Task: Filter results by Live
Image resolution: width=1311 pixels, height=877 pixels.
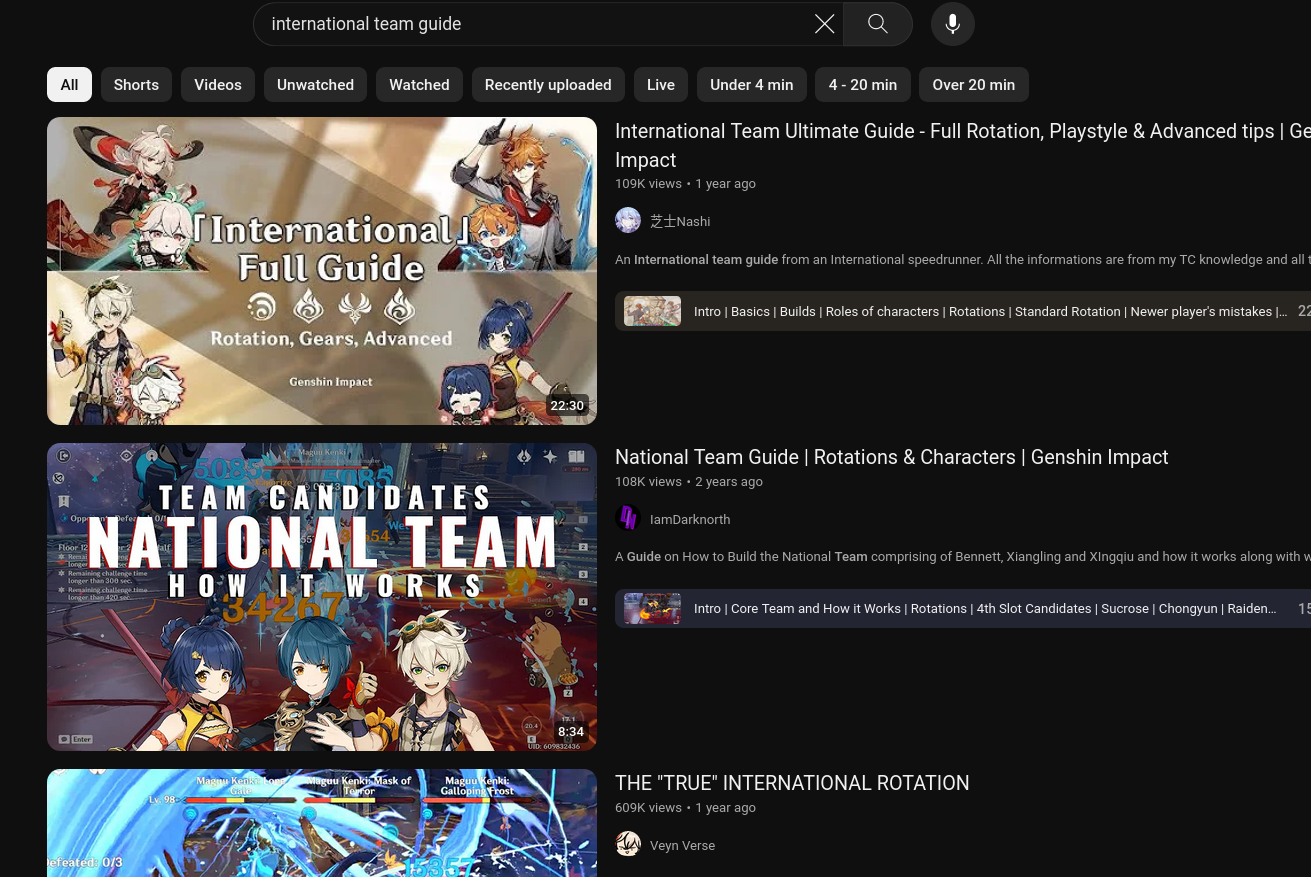Action: (x=661, y=85)
